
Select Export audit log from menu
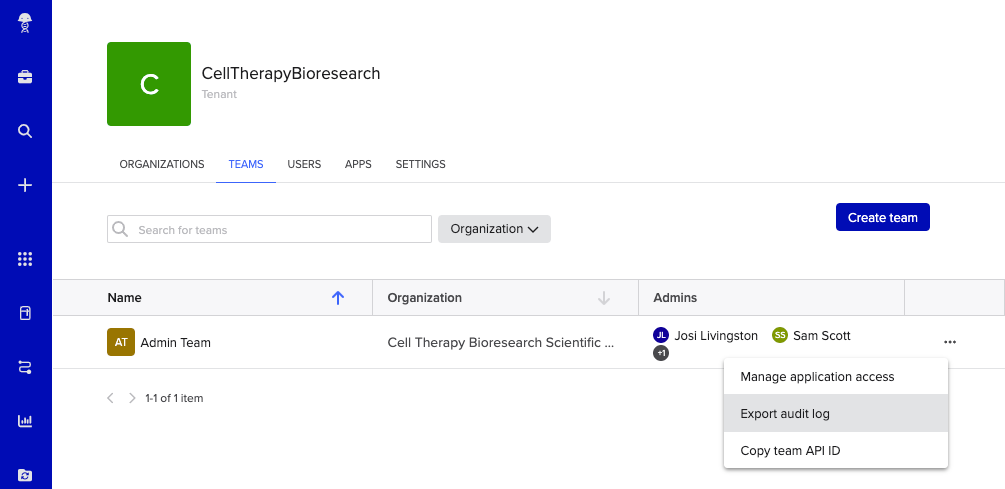[785, 413]
